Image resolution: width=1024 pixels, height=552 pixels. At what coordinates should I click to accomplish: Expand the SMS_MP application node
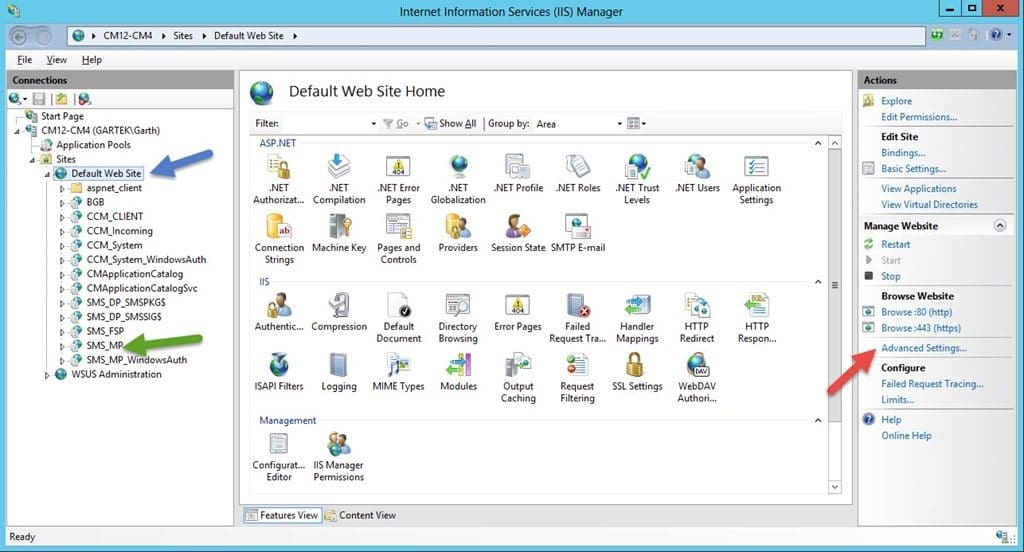tap(62, 346)
